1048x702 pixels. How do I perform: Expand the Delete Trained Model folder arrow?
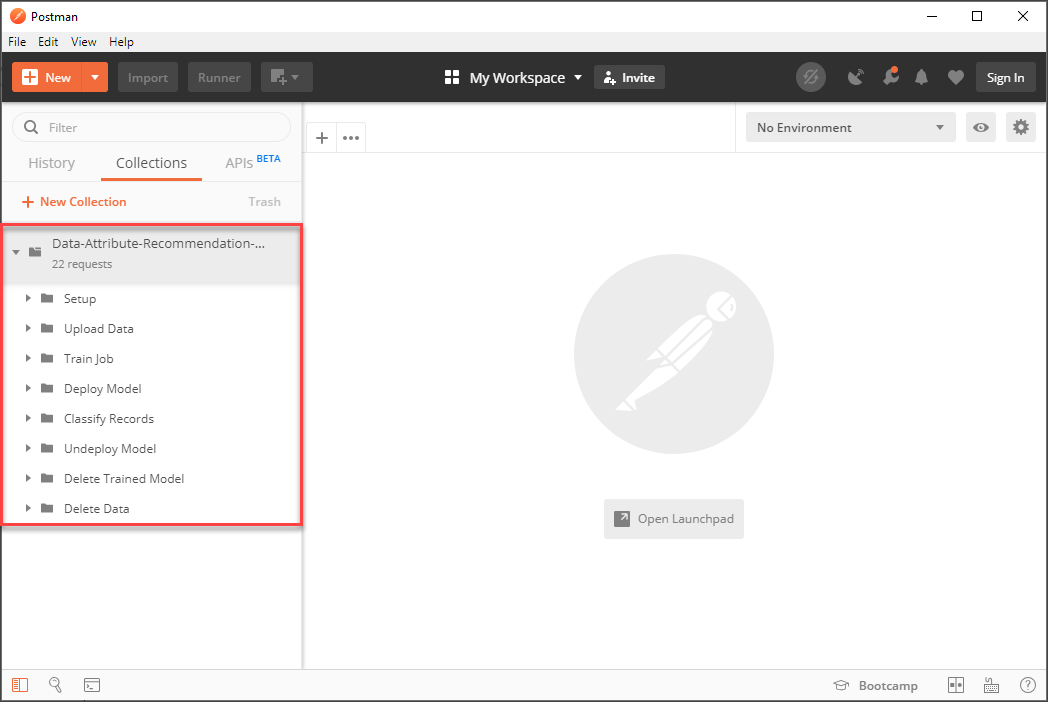[x=28, y=479]
